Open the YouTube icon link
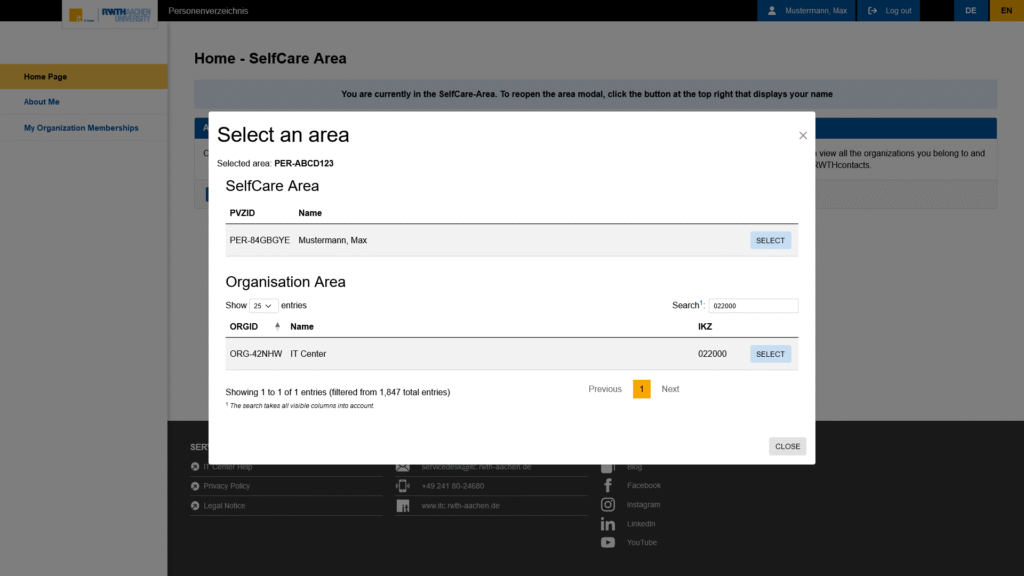 coord(608,543)
